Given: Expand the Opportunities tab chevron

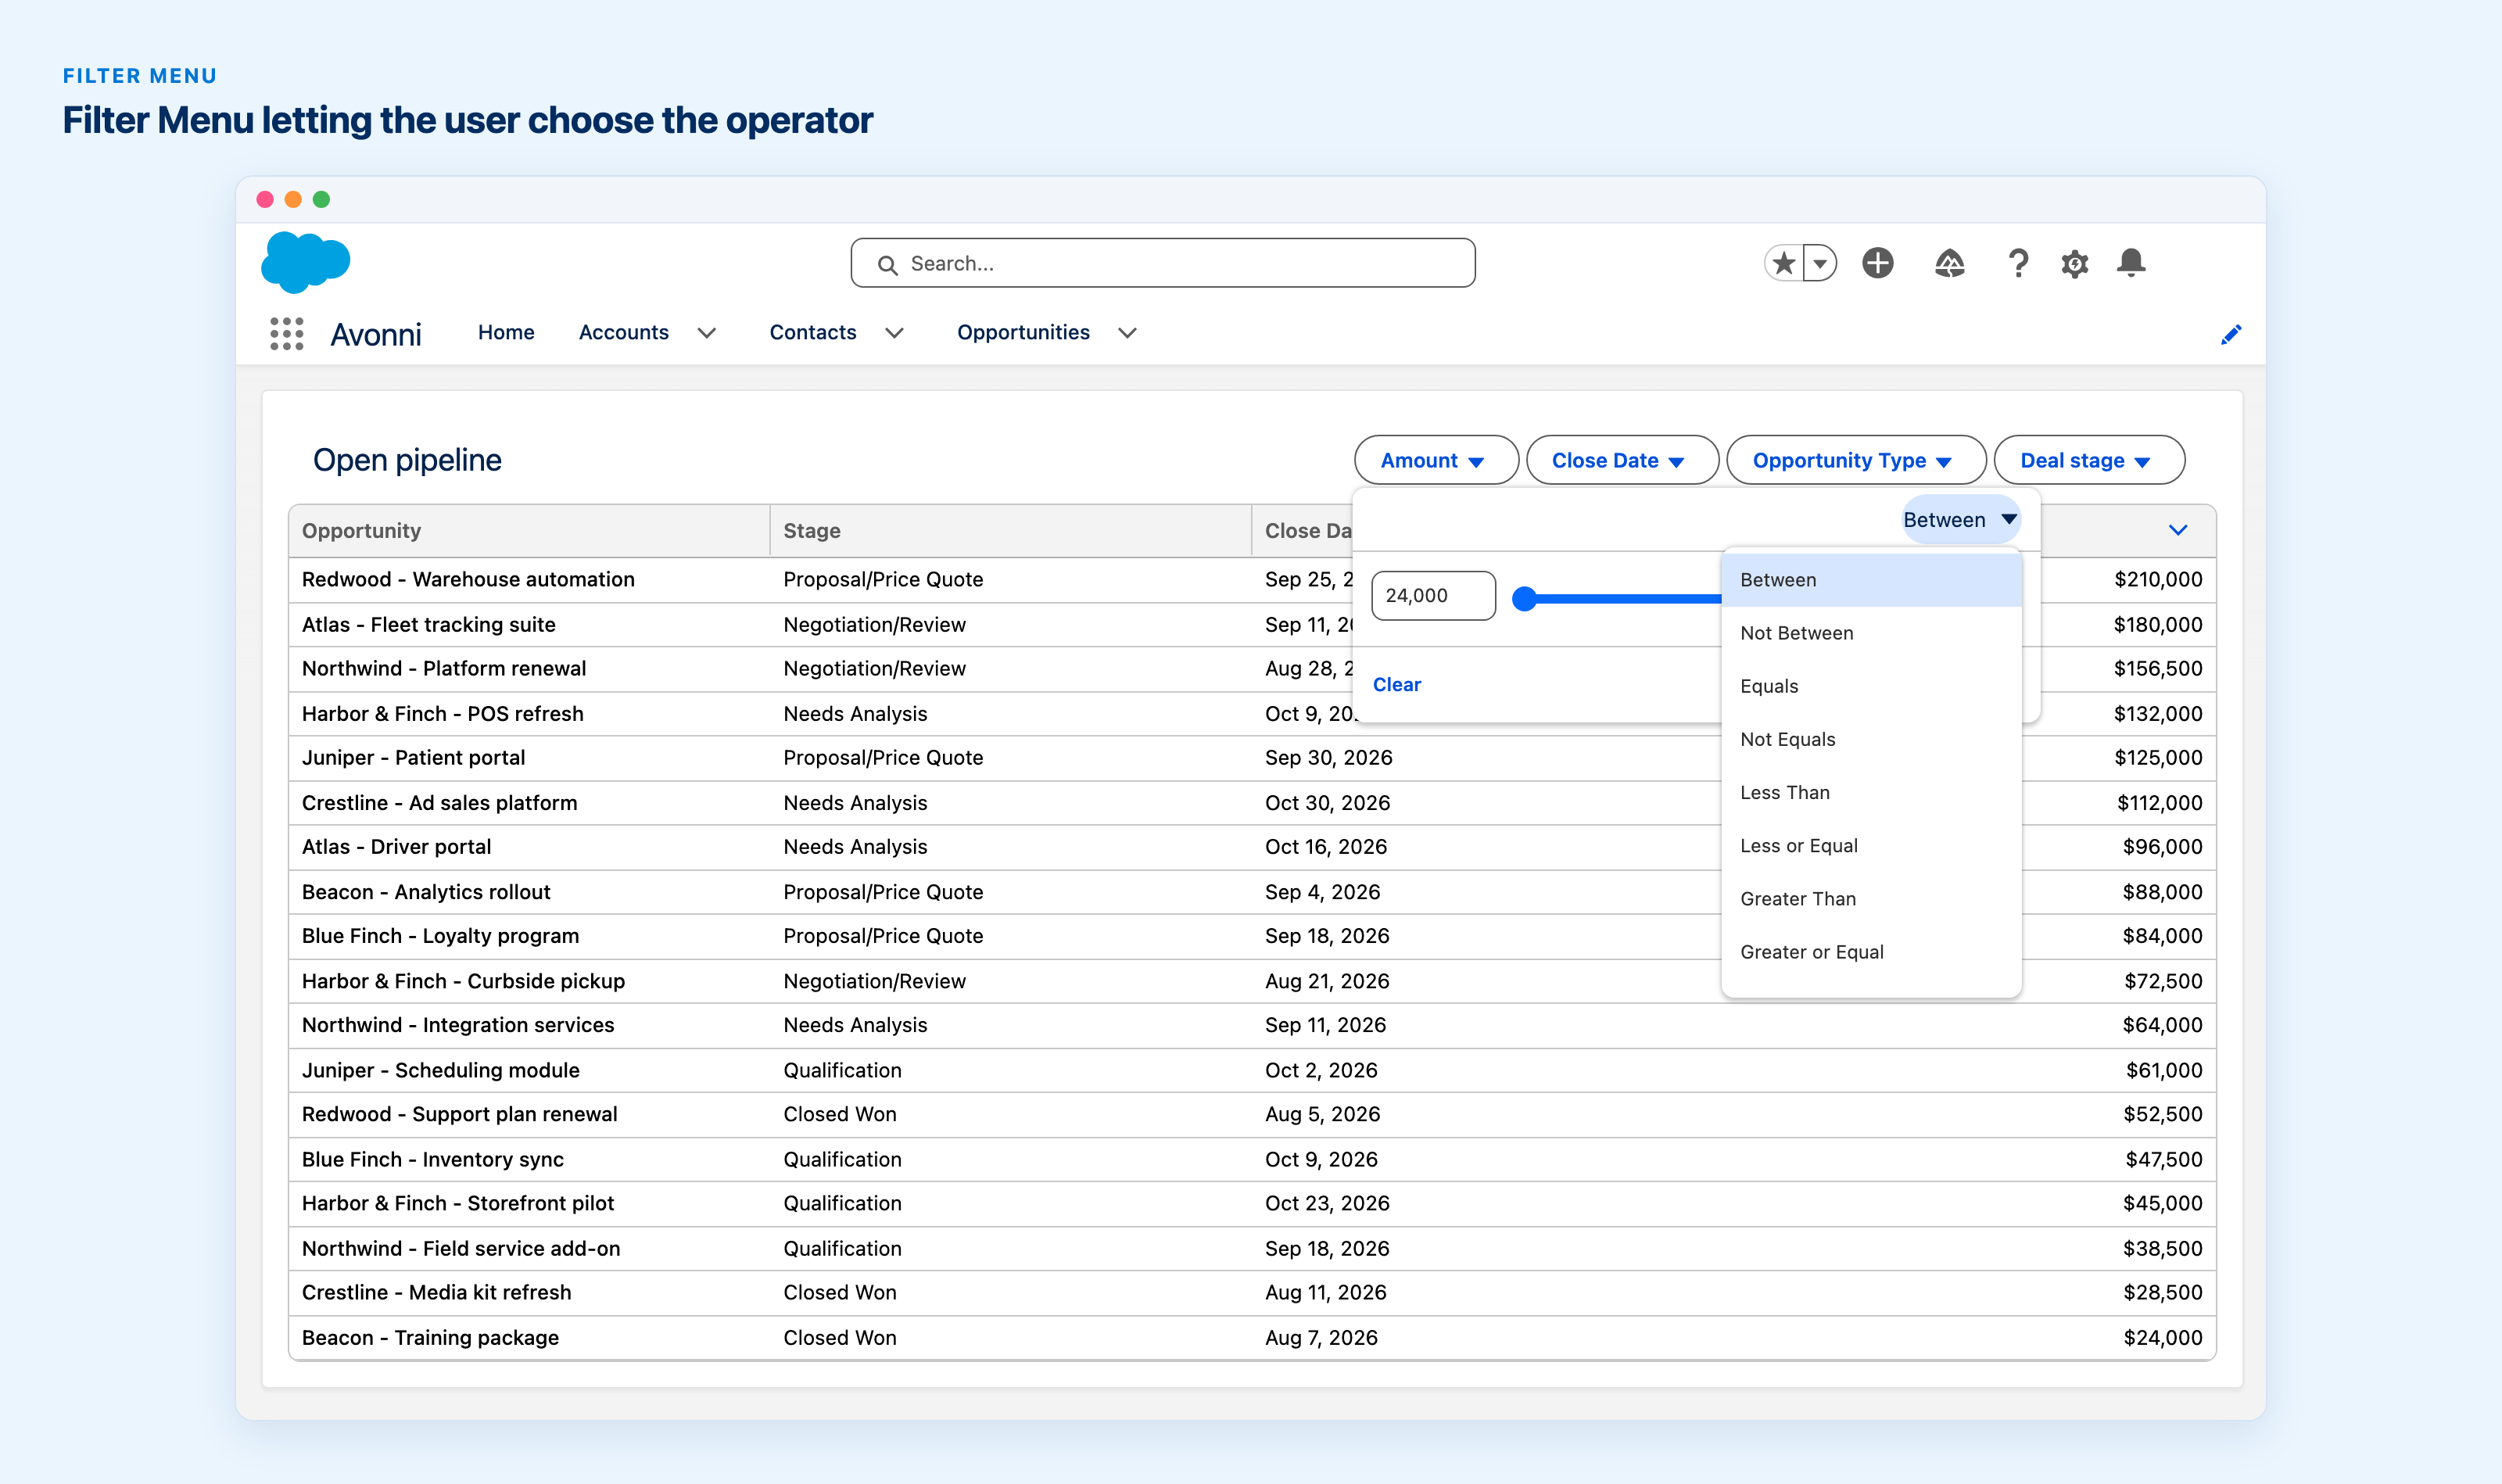Looking at the screenshot, I should tap(1127, 333).
